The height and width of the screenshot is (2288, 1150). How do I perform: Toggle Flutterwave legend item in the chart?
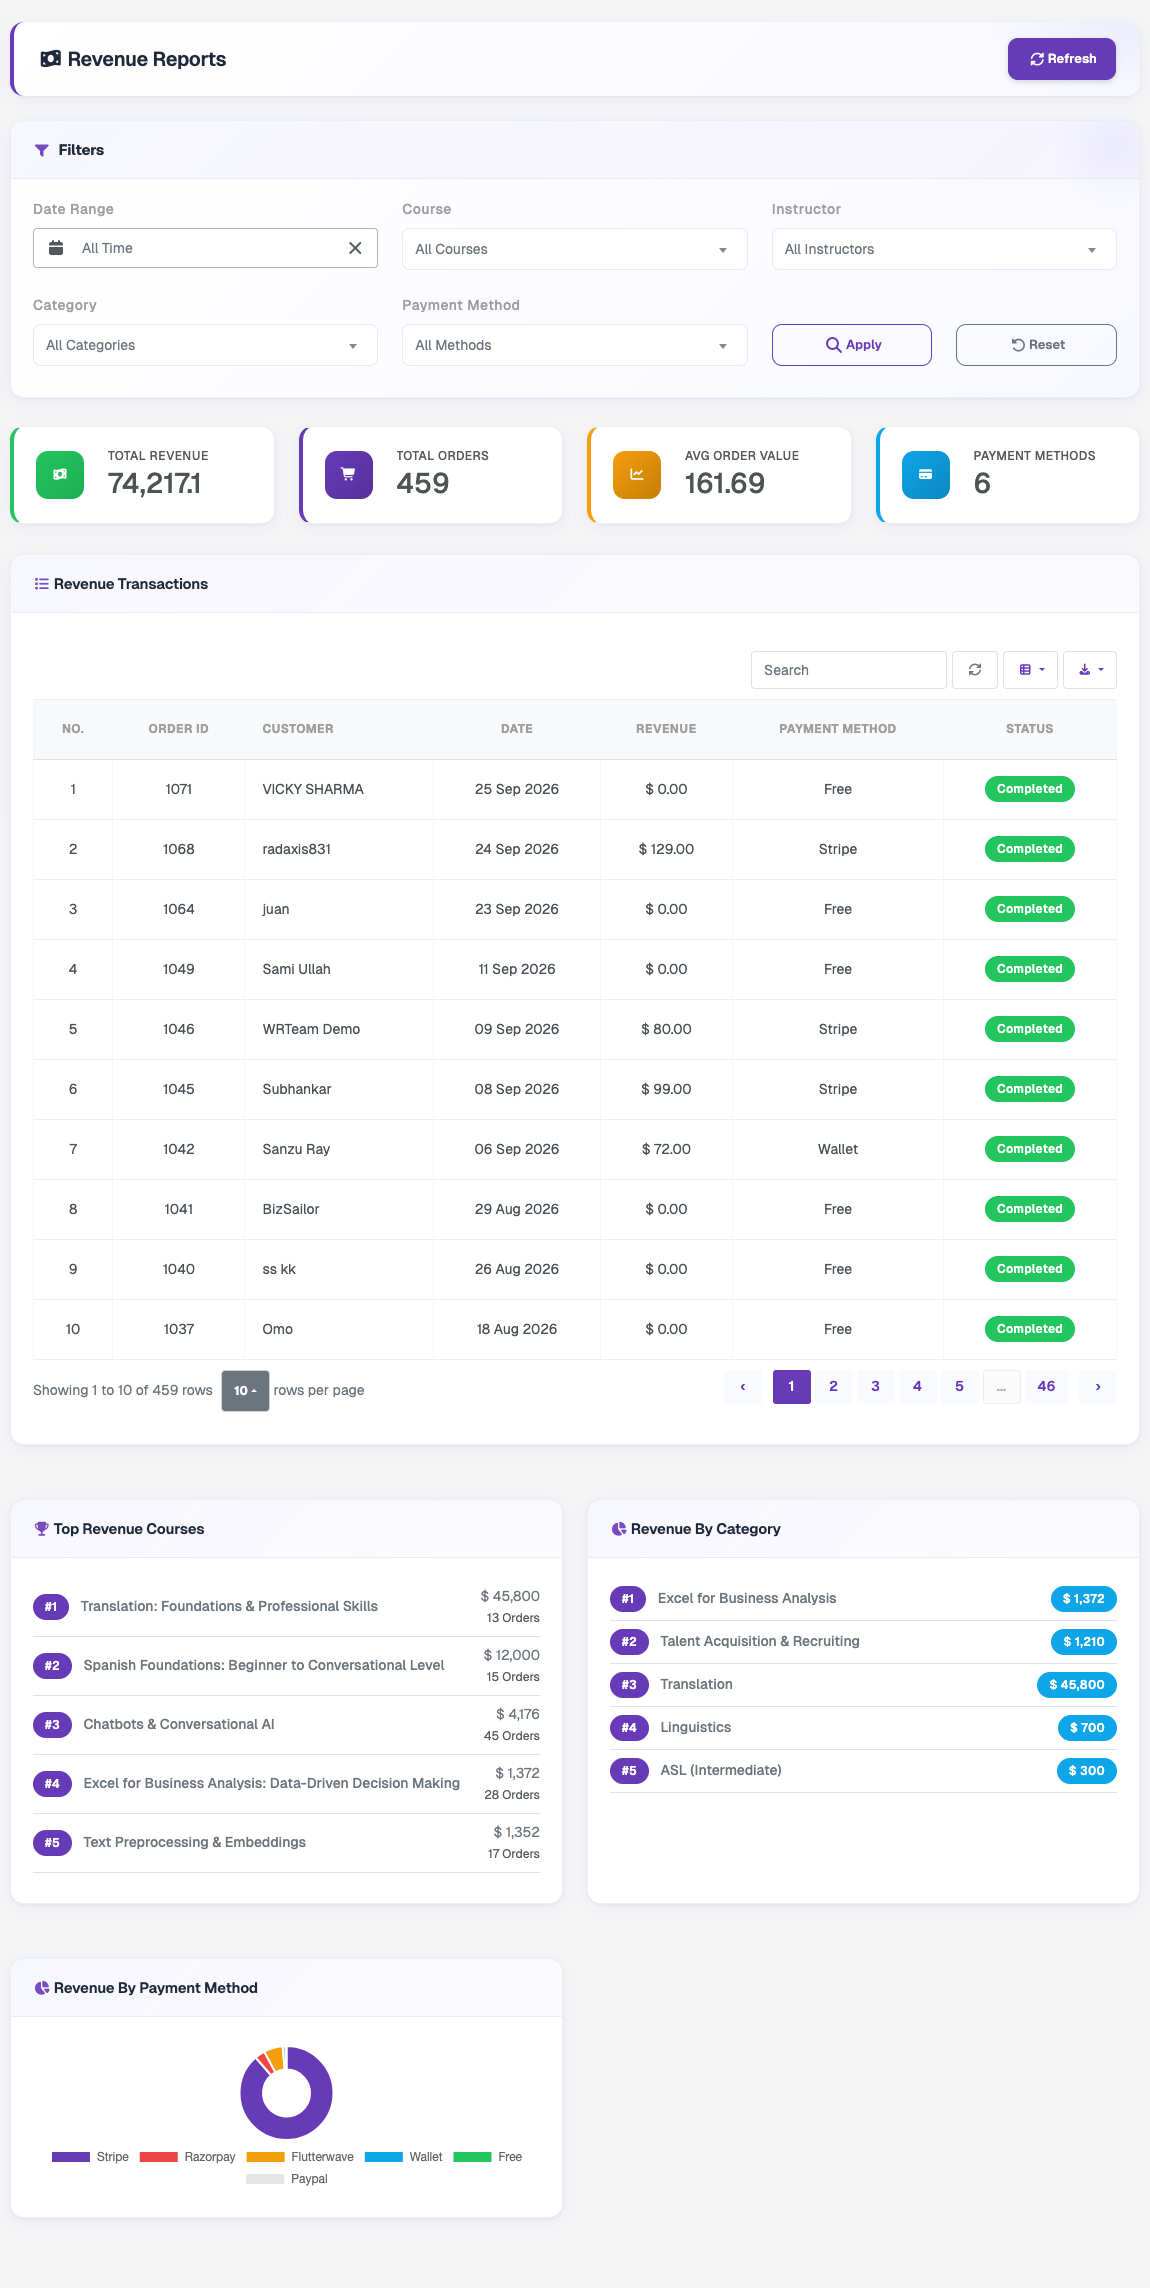300,2157
